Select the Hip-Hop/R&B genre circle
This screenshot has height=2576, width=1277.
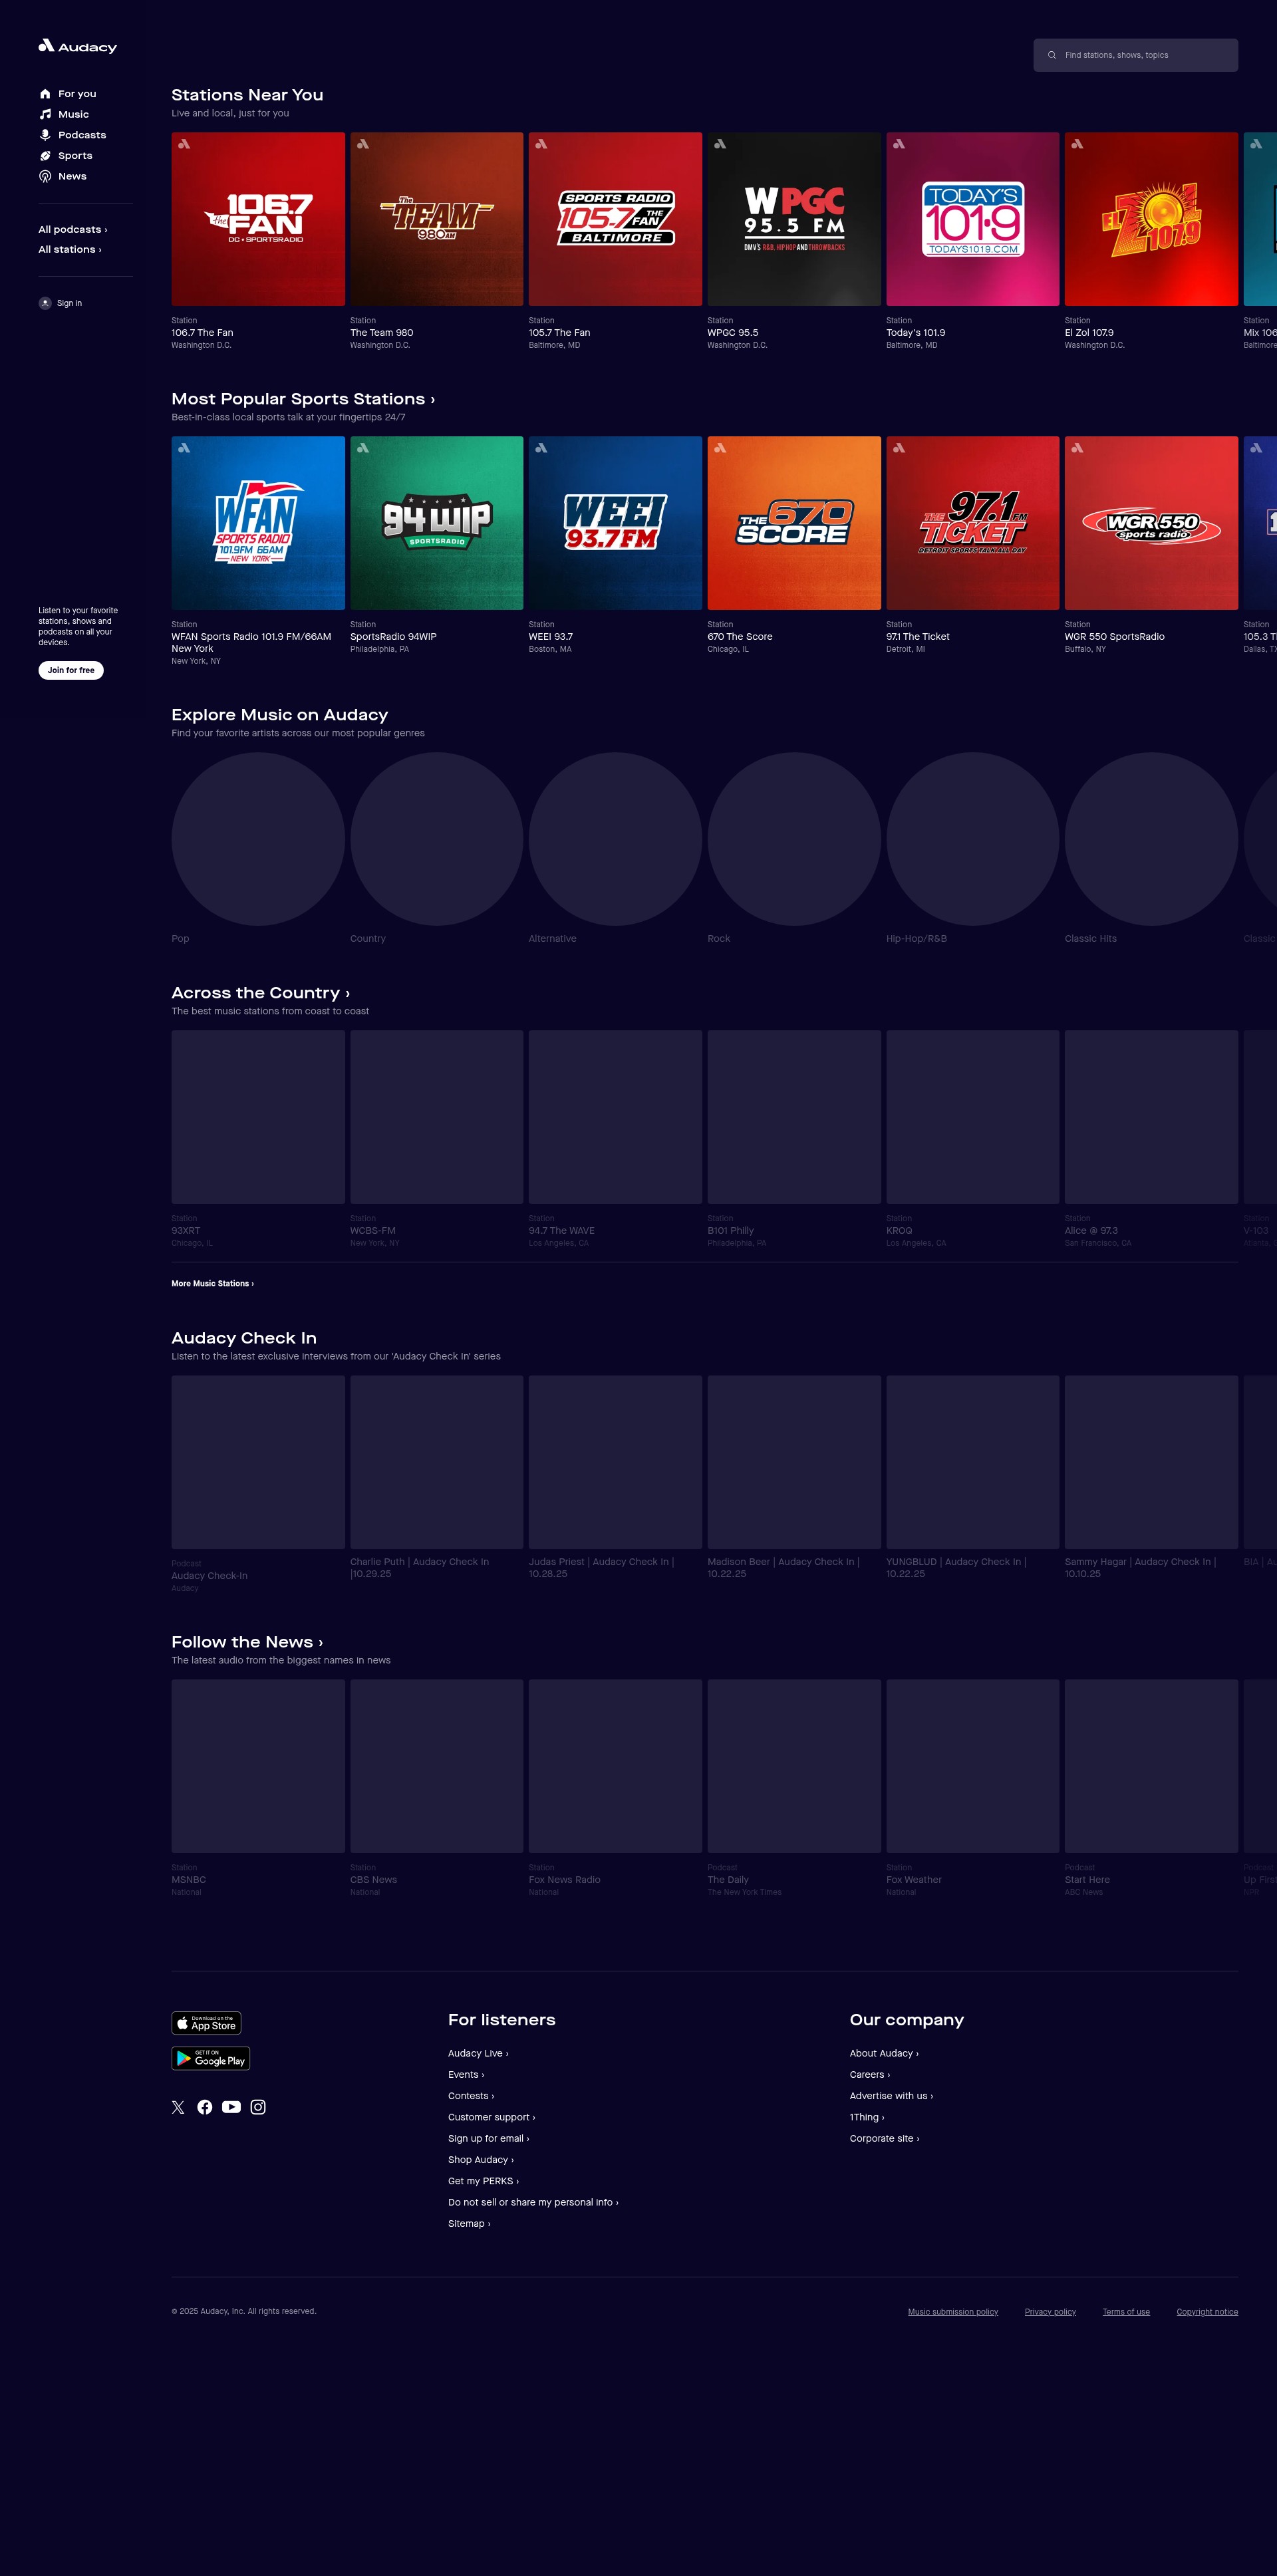[x=973, y=839]
